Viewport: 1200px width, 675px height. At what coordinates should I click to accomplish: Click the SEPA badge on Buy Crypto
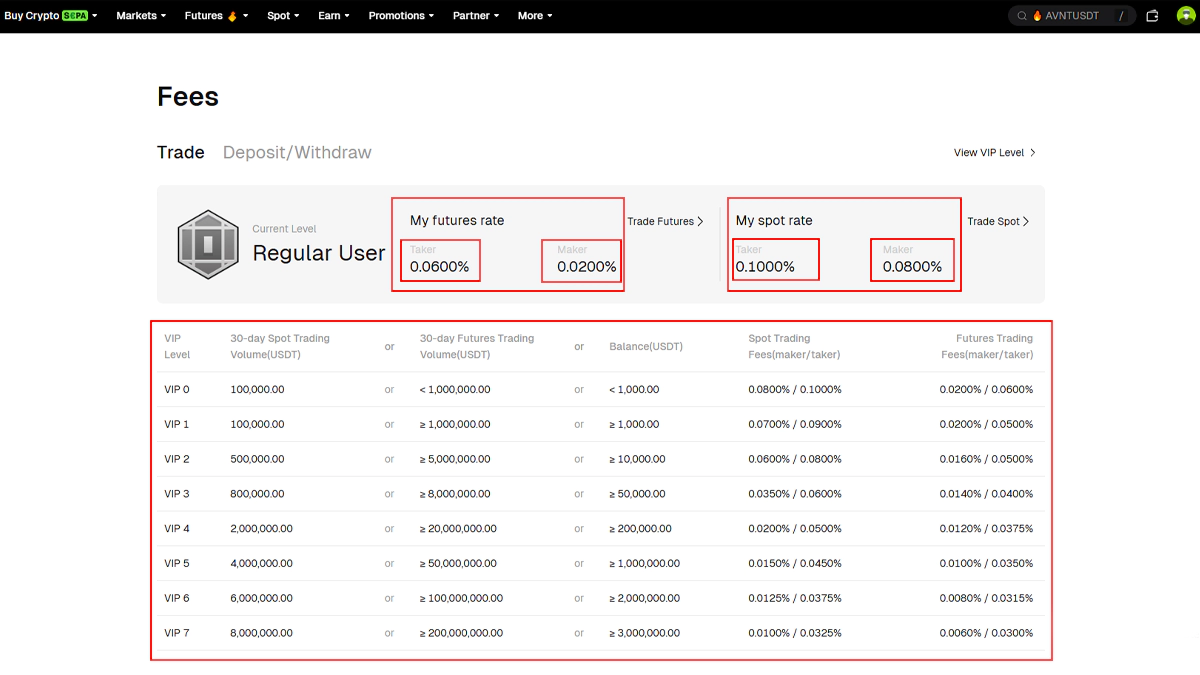click(75, 16)
